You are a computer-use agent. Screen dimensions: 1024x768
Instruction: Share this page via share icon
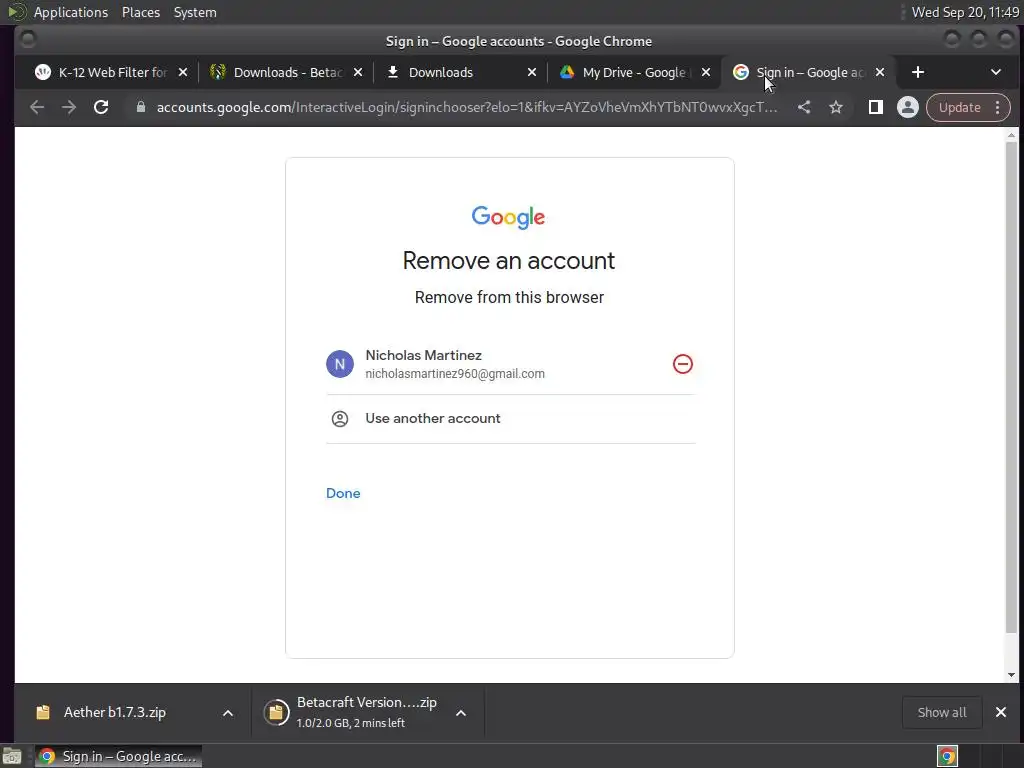[x=804, y=108]
